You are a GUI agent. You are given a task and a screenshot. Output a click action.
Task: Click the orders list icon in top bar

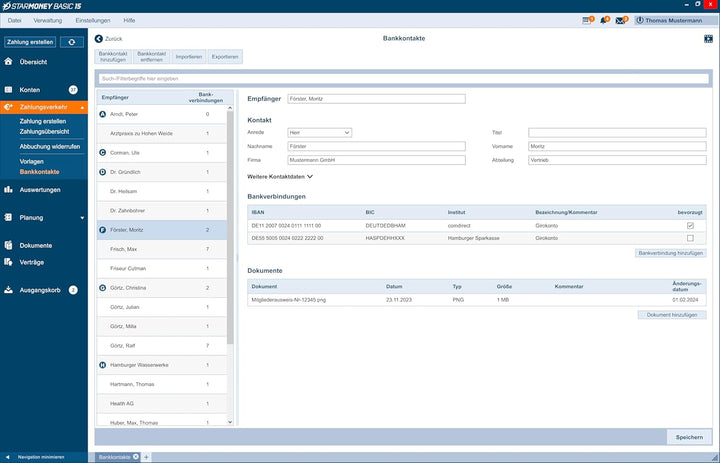(x=587, y=21)
